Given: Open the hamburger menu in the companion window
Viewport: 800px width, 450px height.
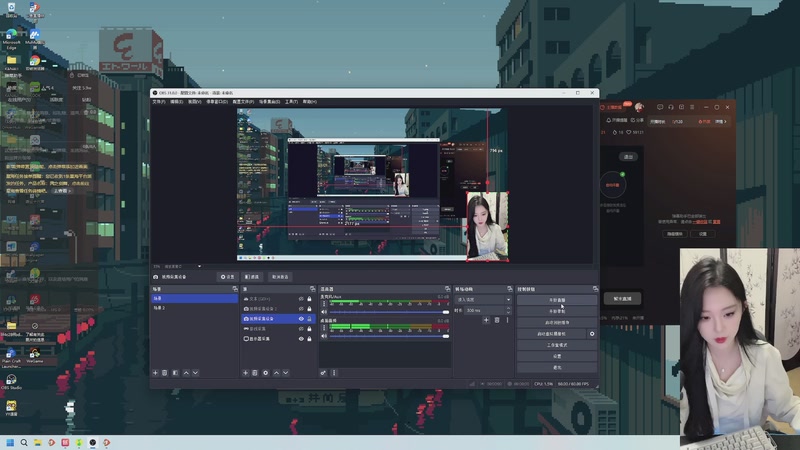Looking at the screenshot, I should 692,107.
